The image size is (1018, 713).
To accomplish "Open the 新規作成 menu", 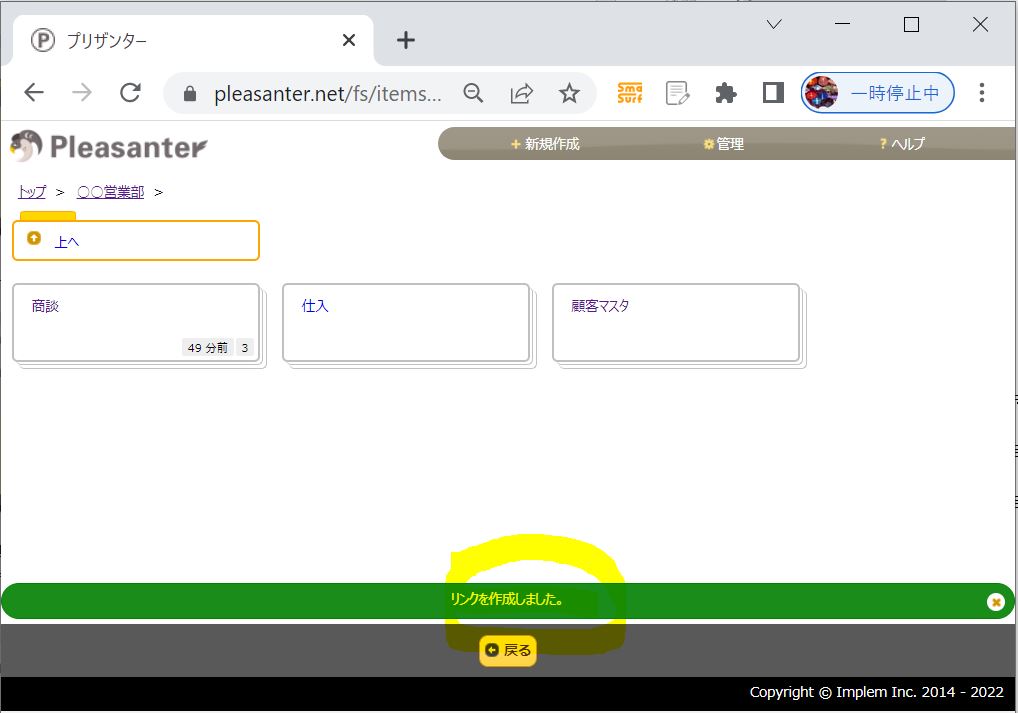I will [545, 144].
